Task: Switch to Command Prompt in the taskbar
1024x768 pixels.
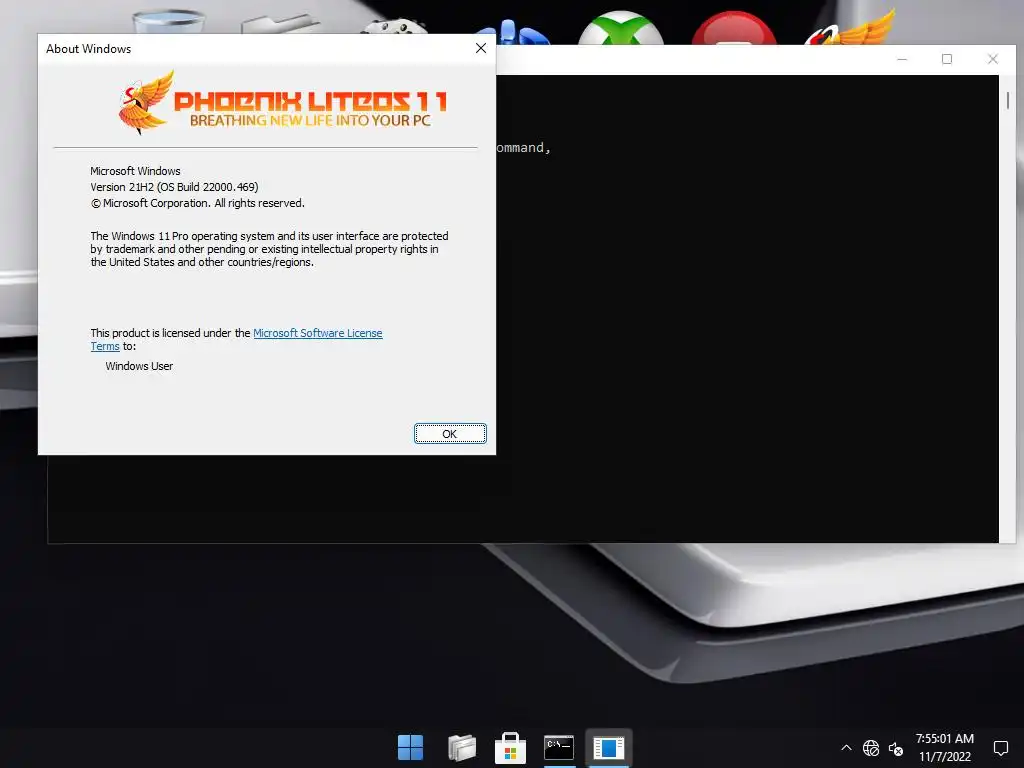Action: click(559, 747)
